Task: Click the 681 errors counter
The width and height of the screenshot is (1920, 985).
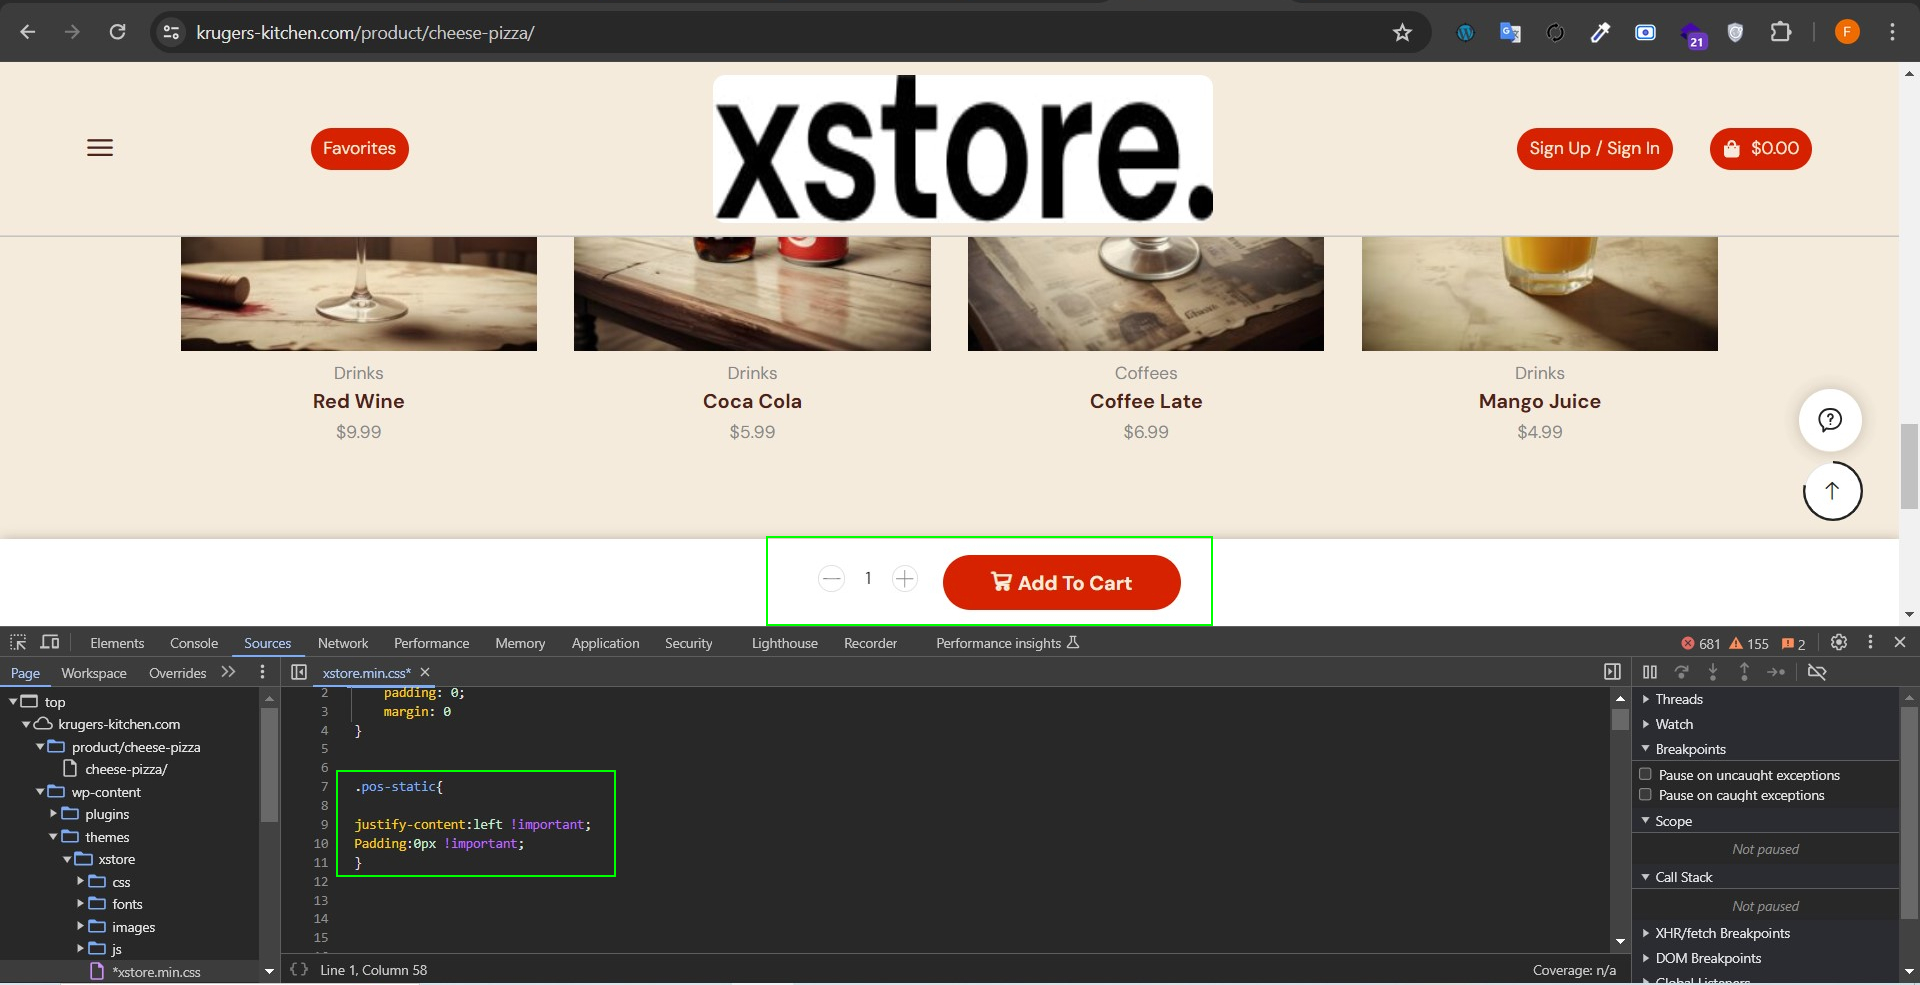Action: pyautogui.click(x=1700, y=643)
